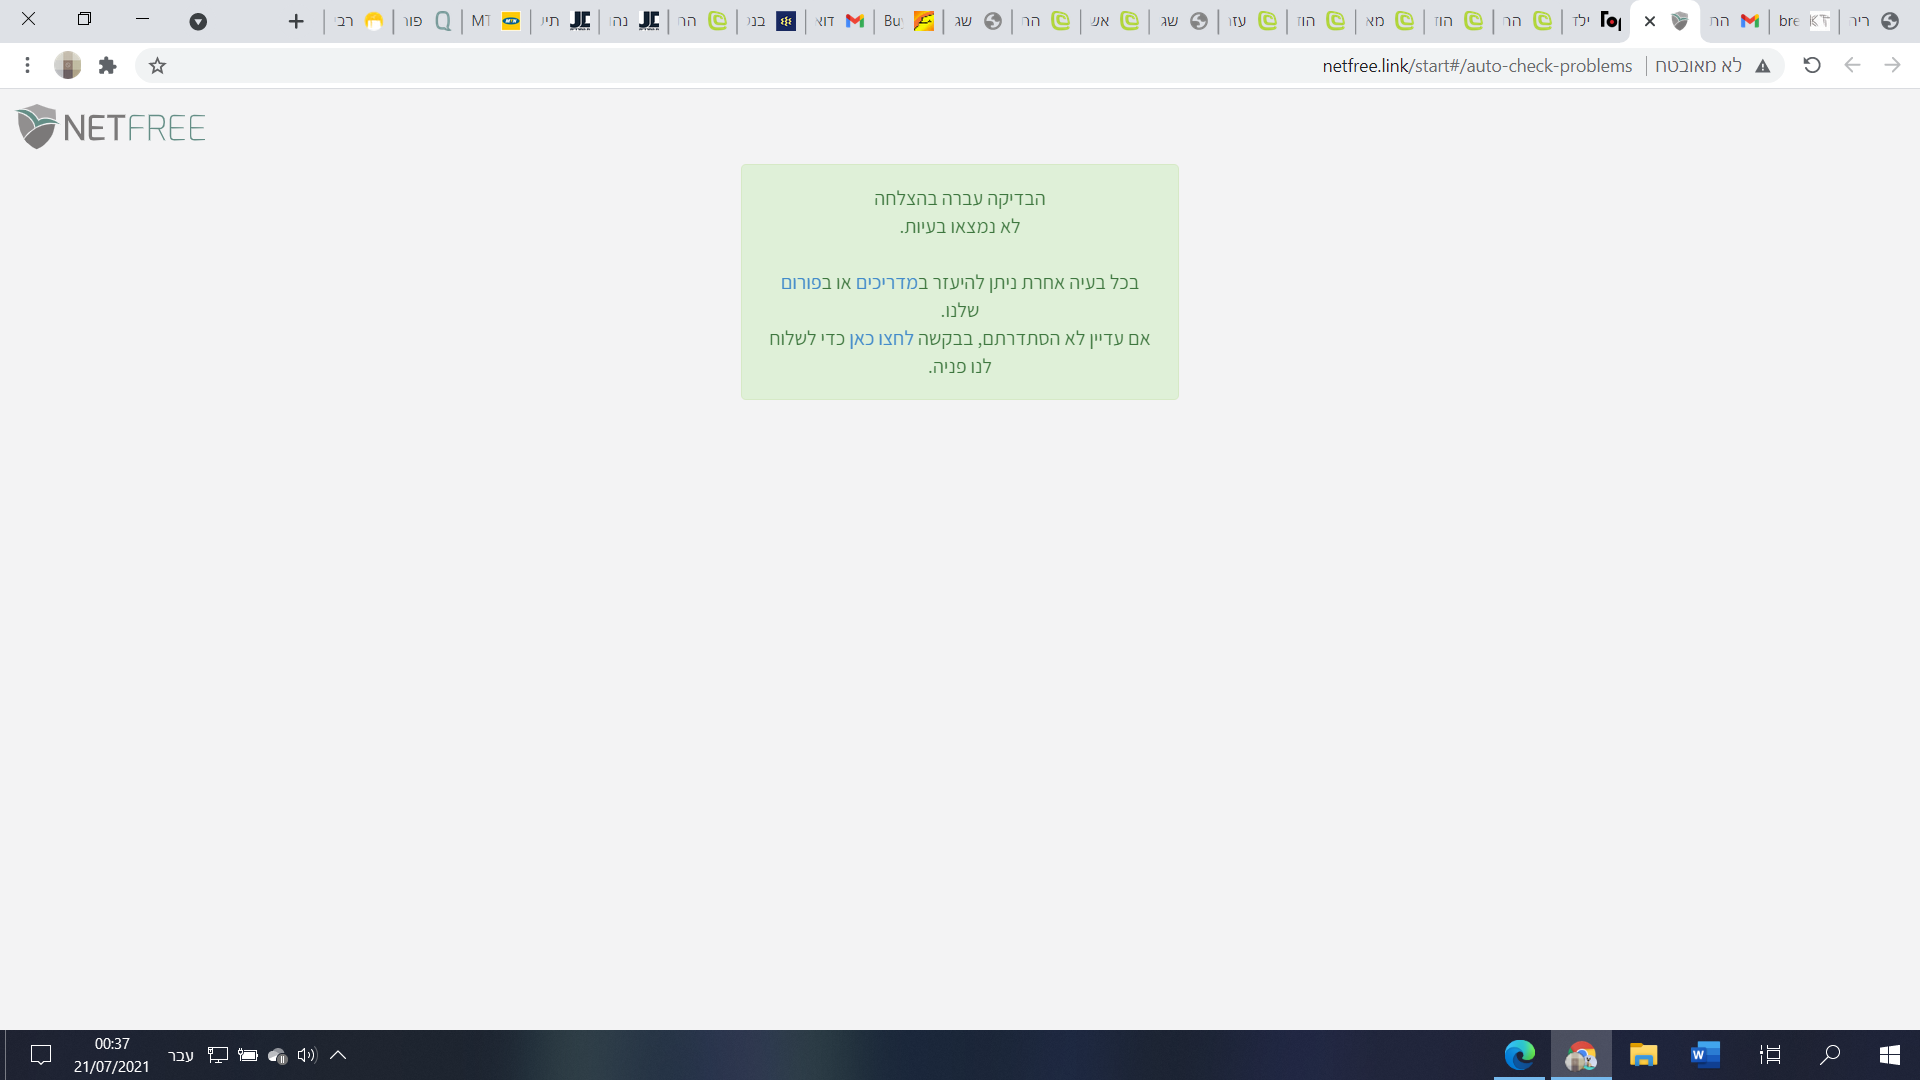The width and height of the screenshot is (1920, 1080).
Task: Open File Explorer from the taskbar
Action: [x=1643, y=1055]
